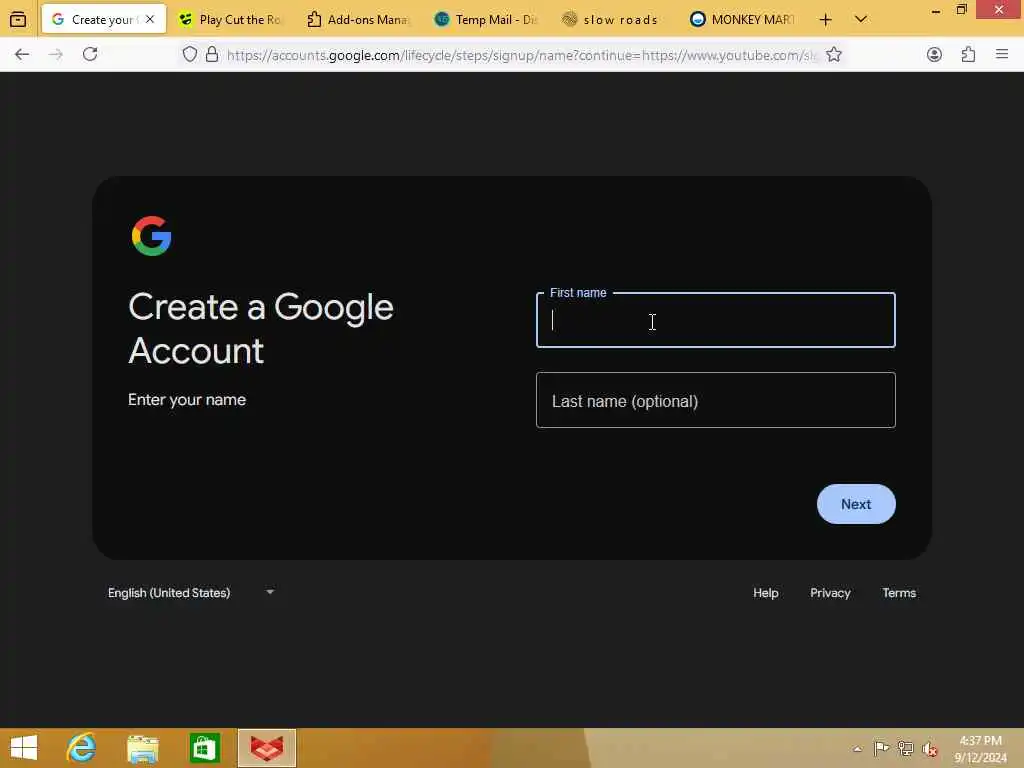Image resolution: width=1024 pixels, height=768 pixels.
Task: View site security via padlock icon
Action: pyautogui.click(x=212, y=55)
